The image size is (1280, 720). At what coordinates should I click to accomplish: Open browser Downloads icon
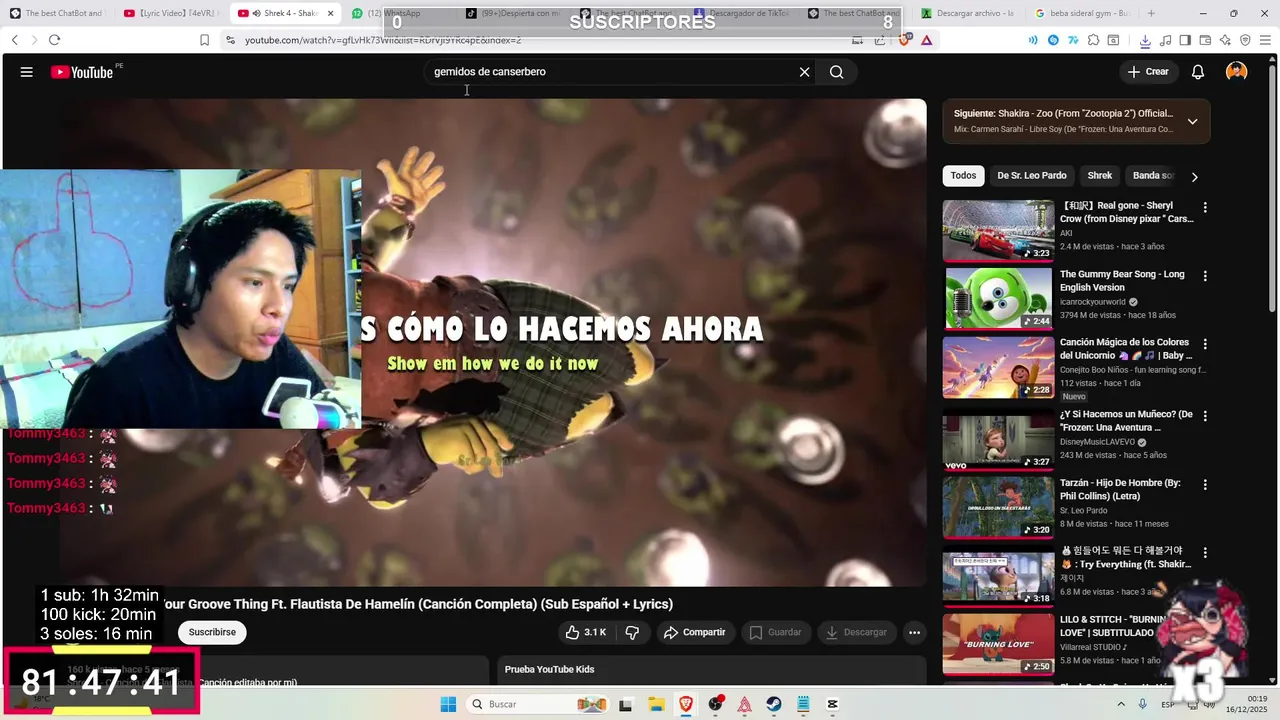1146,40
